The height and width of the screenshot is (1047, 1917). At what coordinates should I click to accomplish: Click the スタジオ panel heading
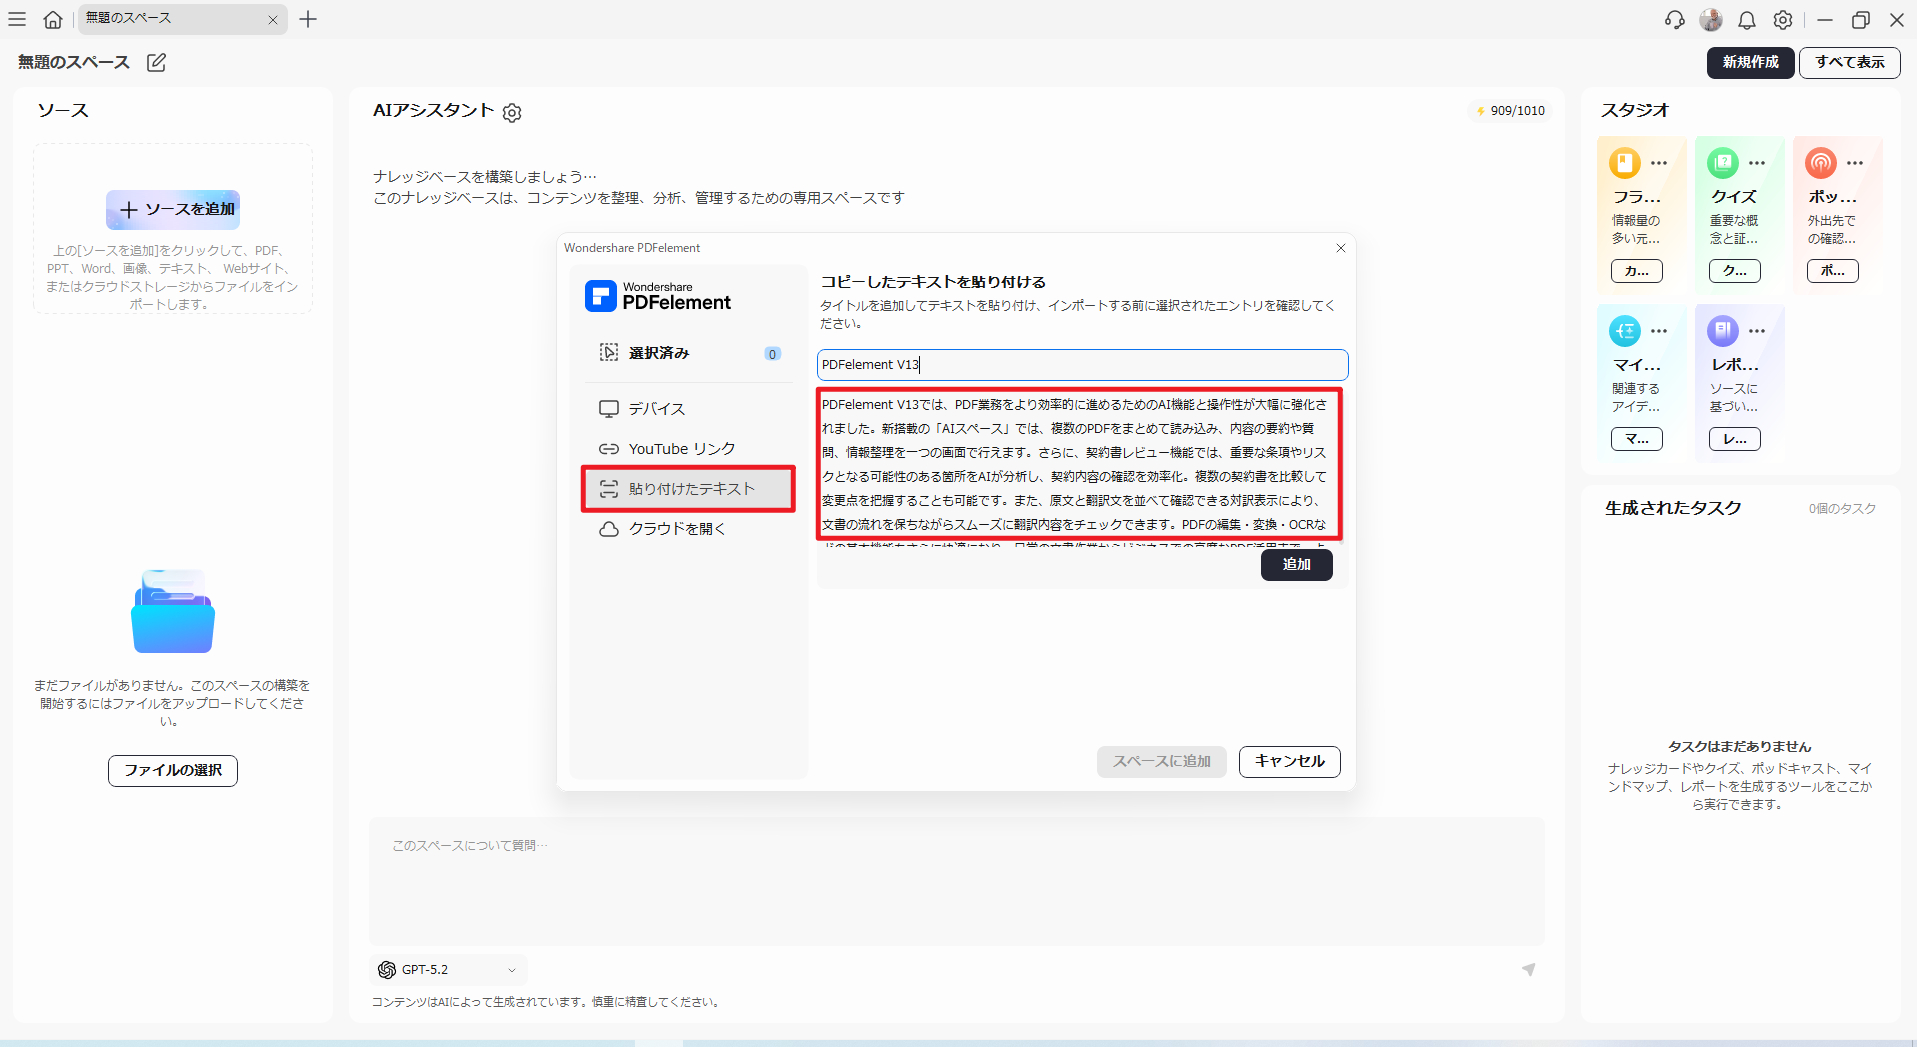pyautogui.click(x=1635, y=111)
